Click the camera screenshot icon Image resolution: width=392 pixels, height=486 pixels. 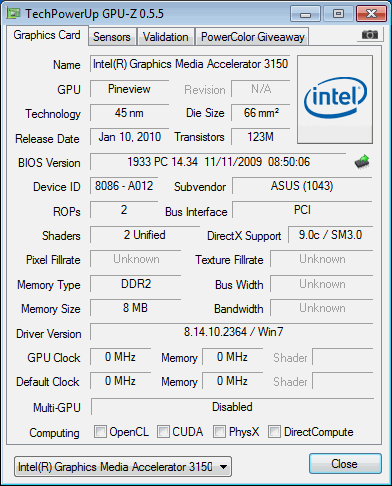pyautogui.click(x=370, y=34)
